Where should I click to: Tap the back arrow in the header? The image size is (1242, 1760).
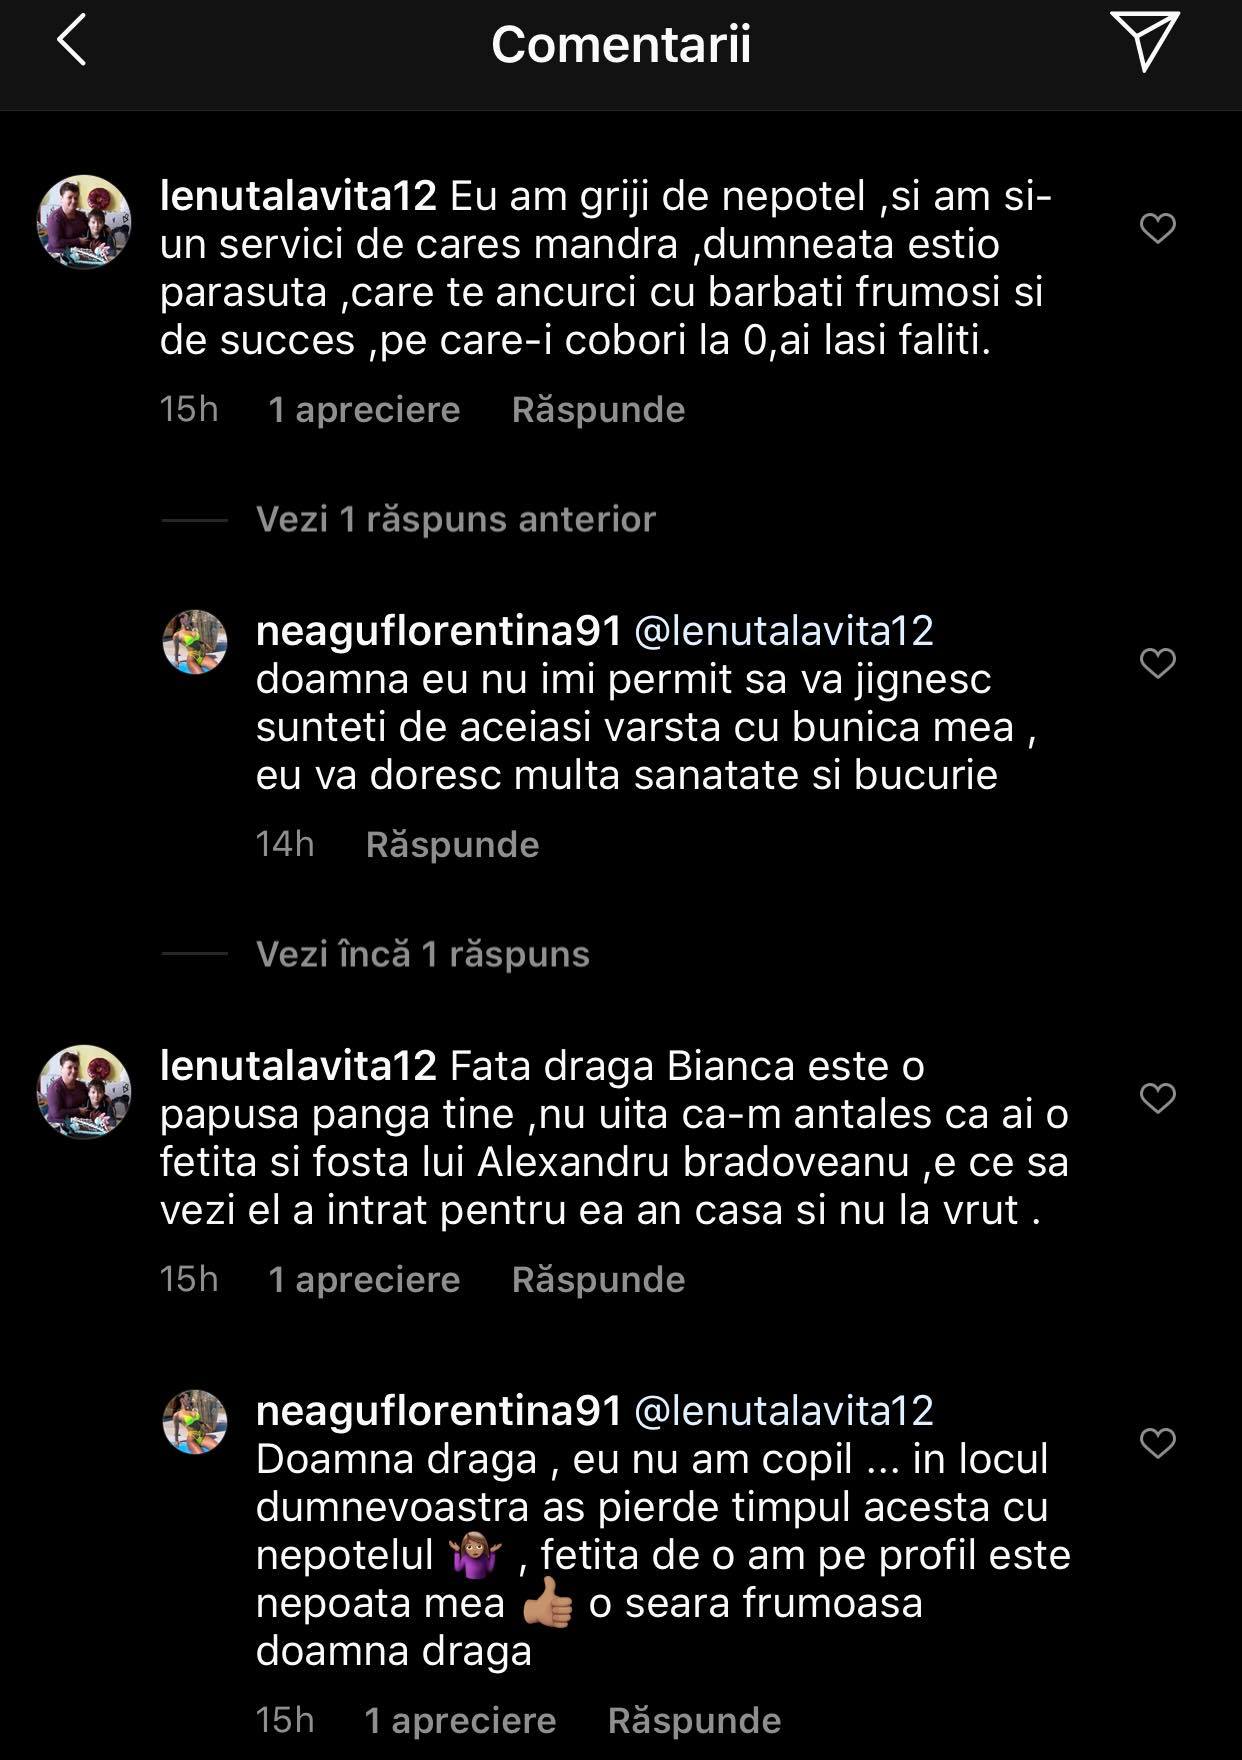(71, 41)
